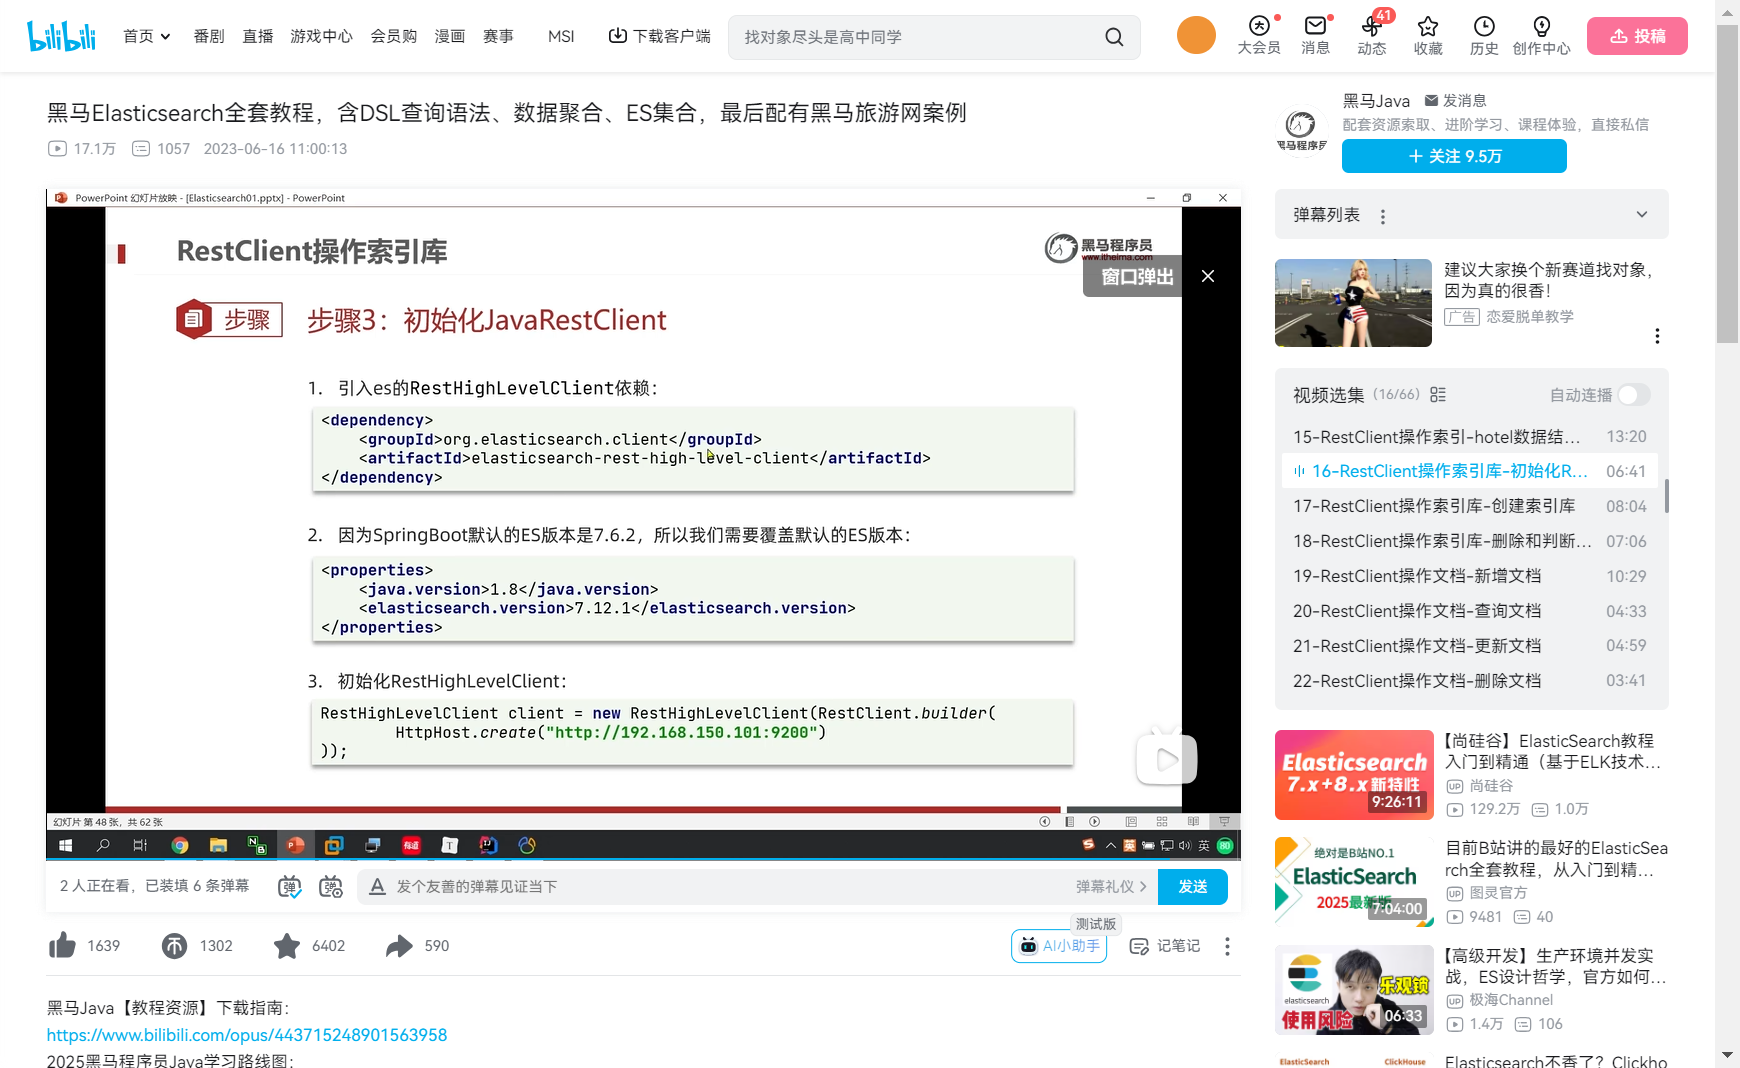Open the 首页 dropdown arrow
The height and width of the screenshot is (1068, 1740).
165,36
